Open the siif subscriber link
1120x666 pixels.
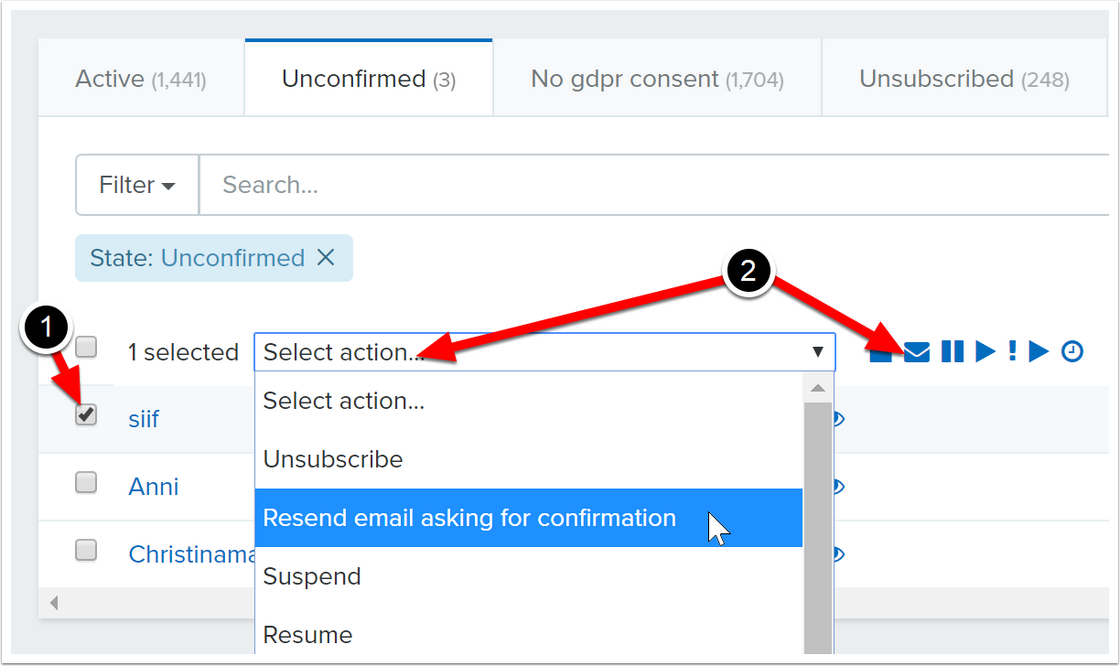pos(144,419)
